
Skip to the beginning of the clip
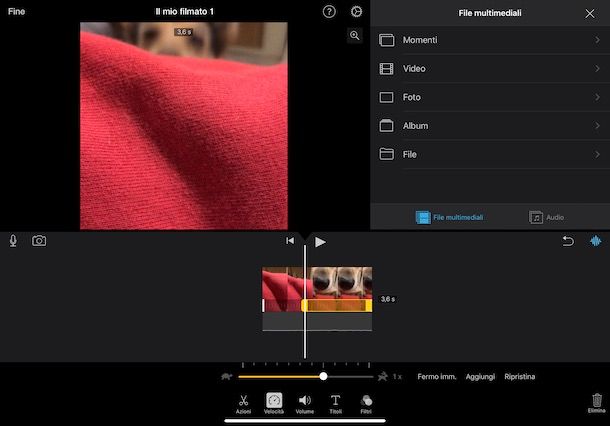coord(290,241)
